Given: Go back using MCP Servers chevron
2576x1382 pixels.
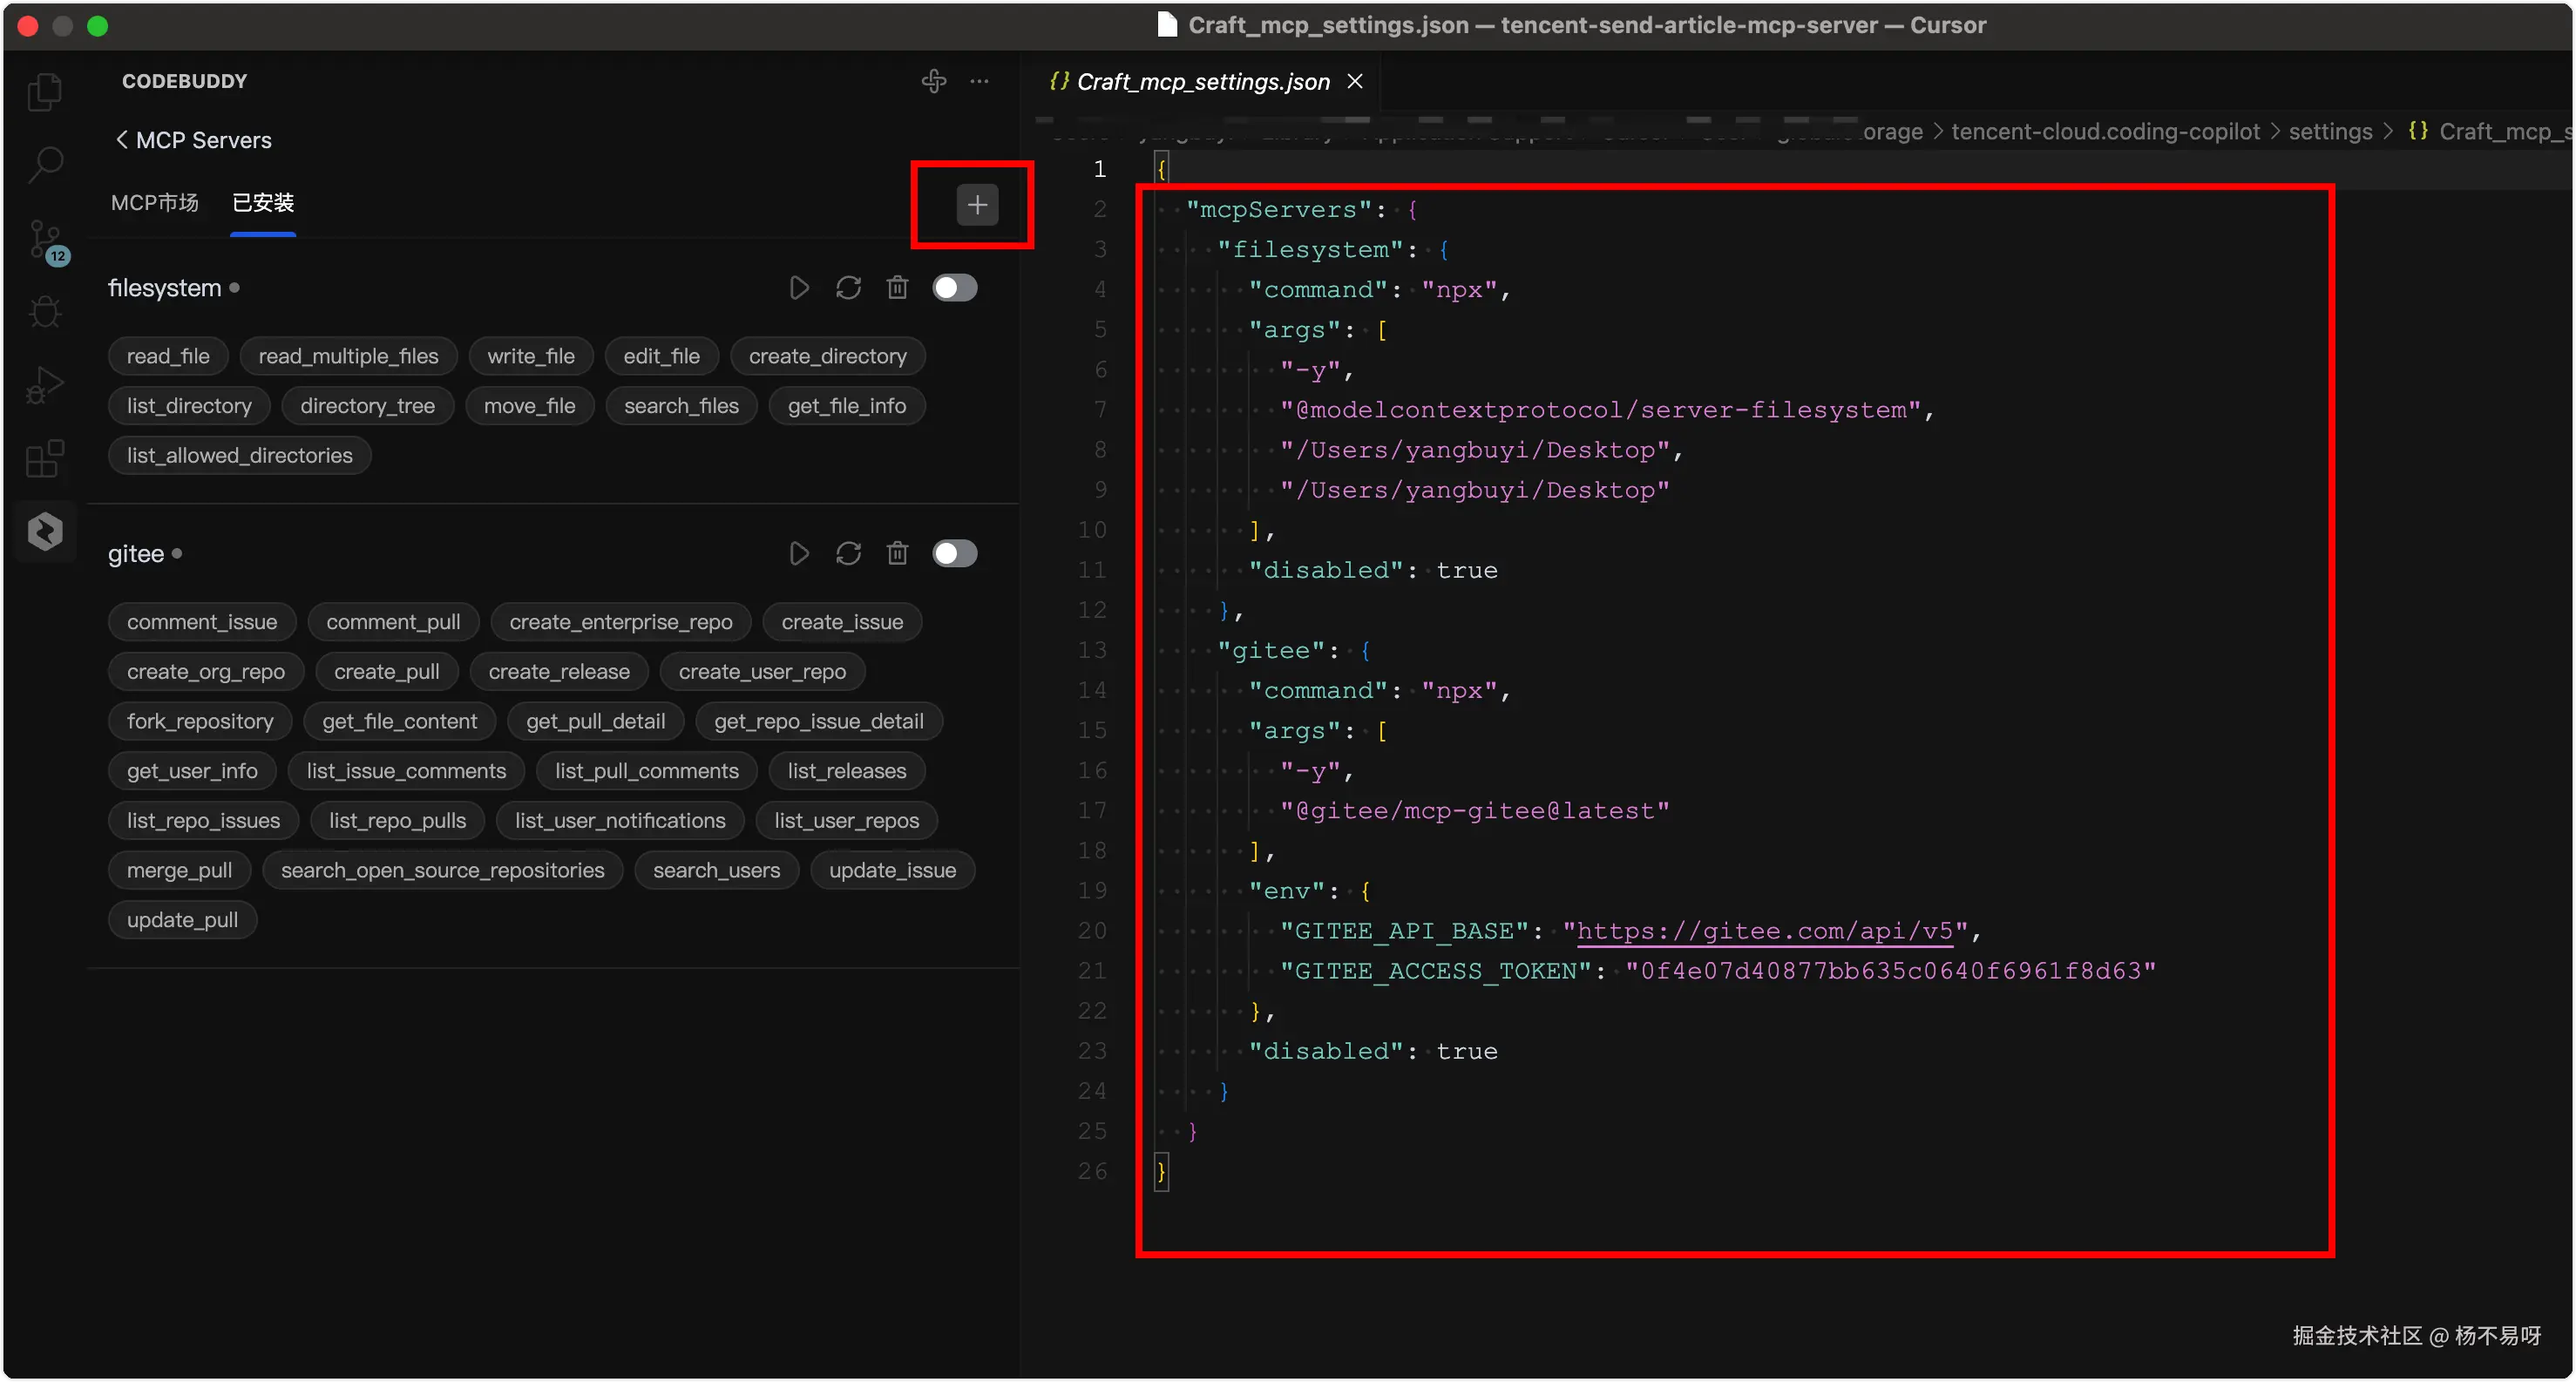Looking at the screenshot, I should pyautogui.click(x=122, y=140).
